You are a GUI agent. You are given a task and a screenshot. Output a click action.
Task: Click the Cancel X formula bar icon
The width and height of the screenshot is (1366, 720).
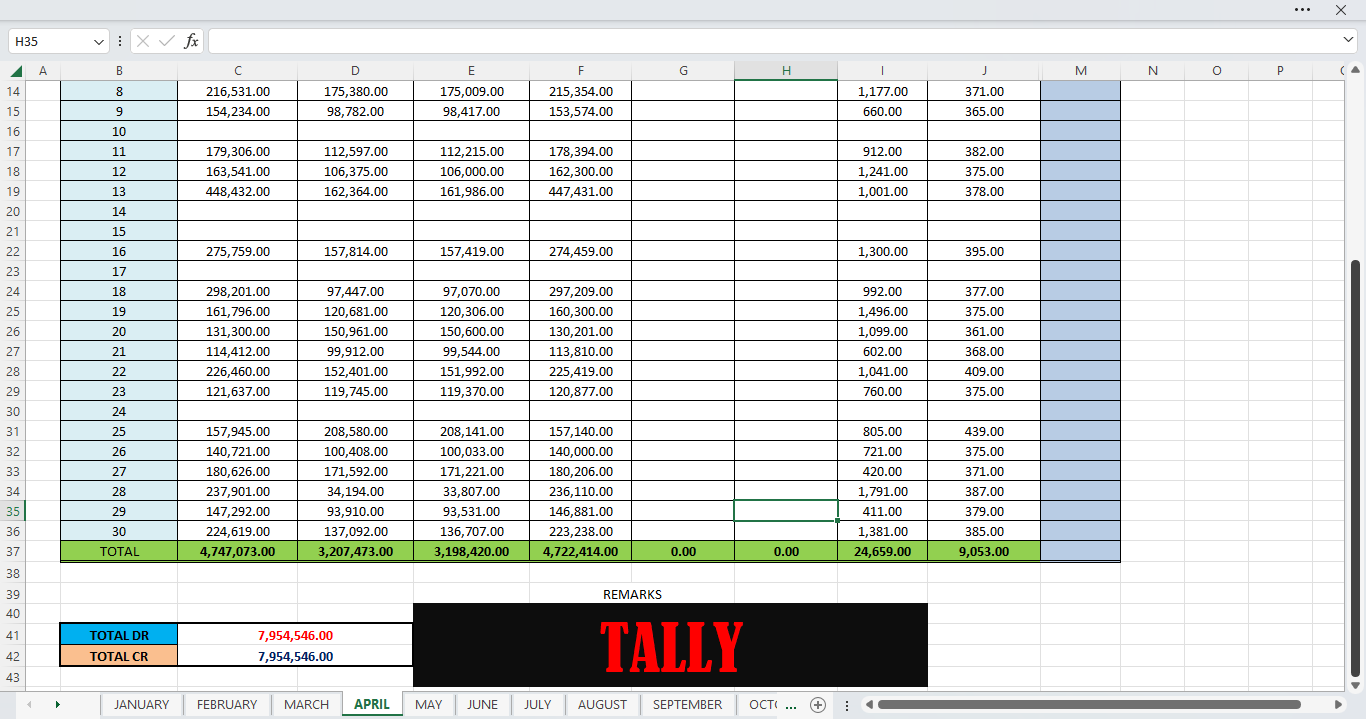[143, 41]
